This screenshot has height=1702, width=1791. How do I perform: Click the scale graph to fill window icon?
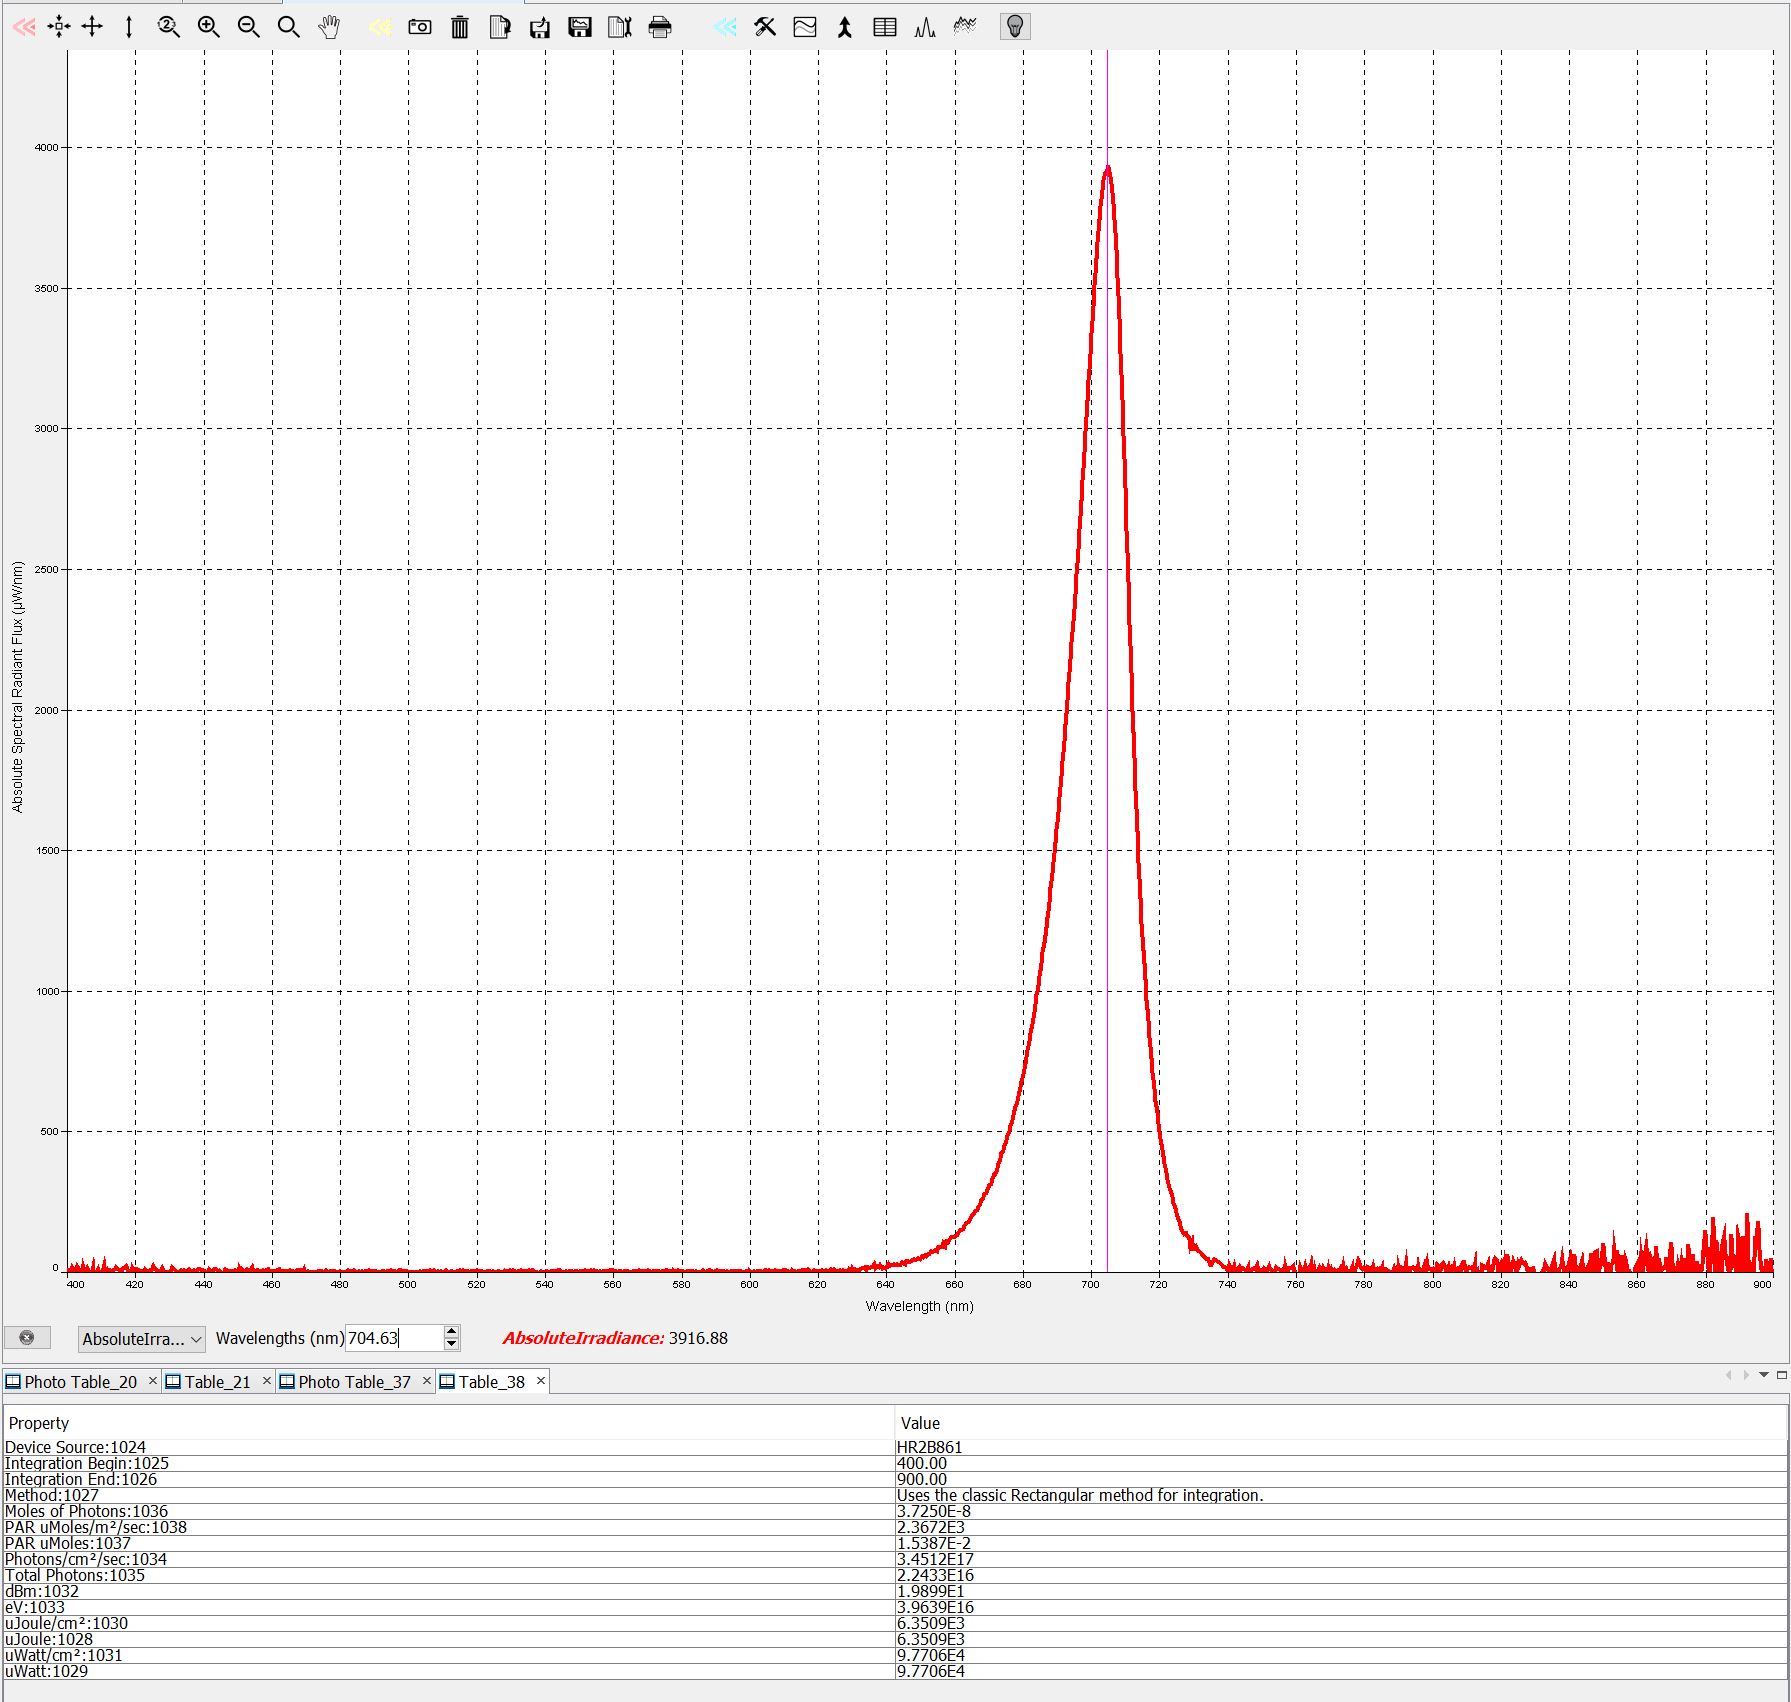point(59,27)
